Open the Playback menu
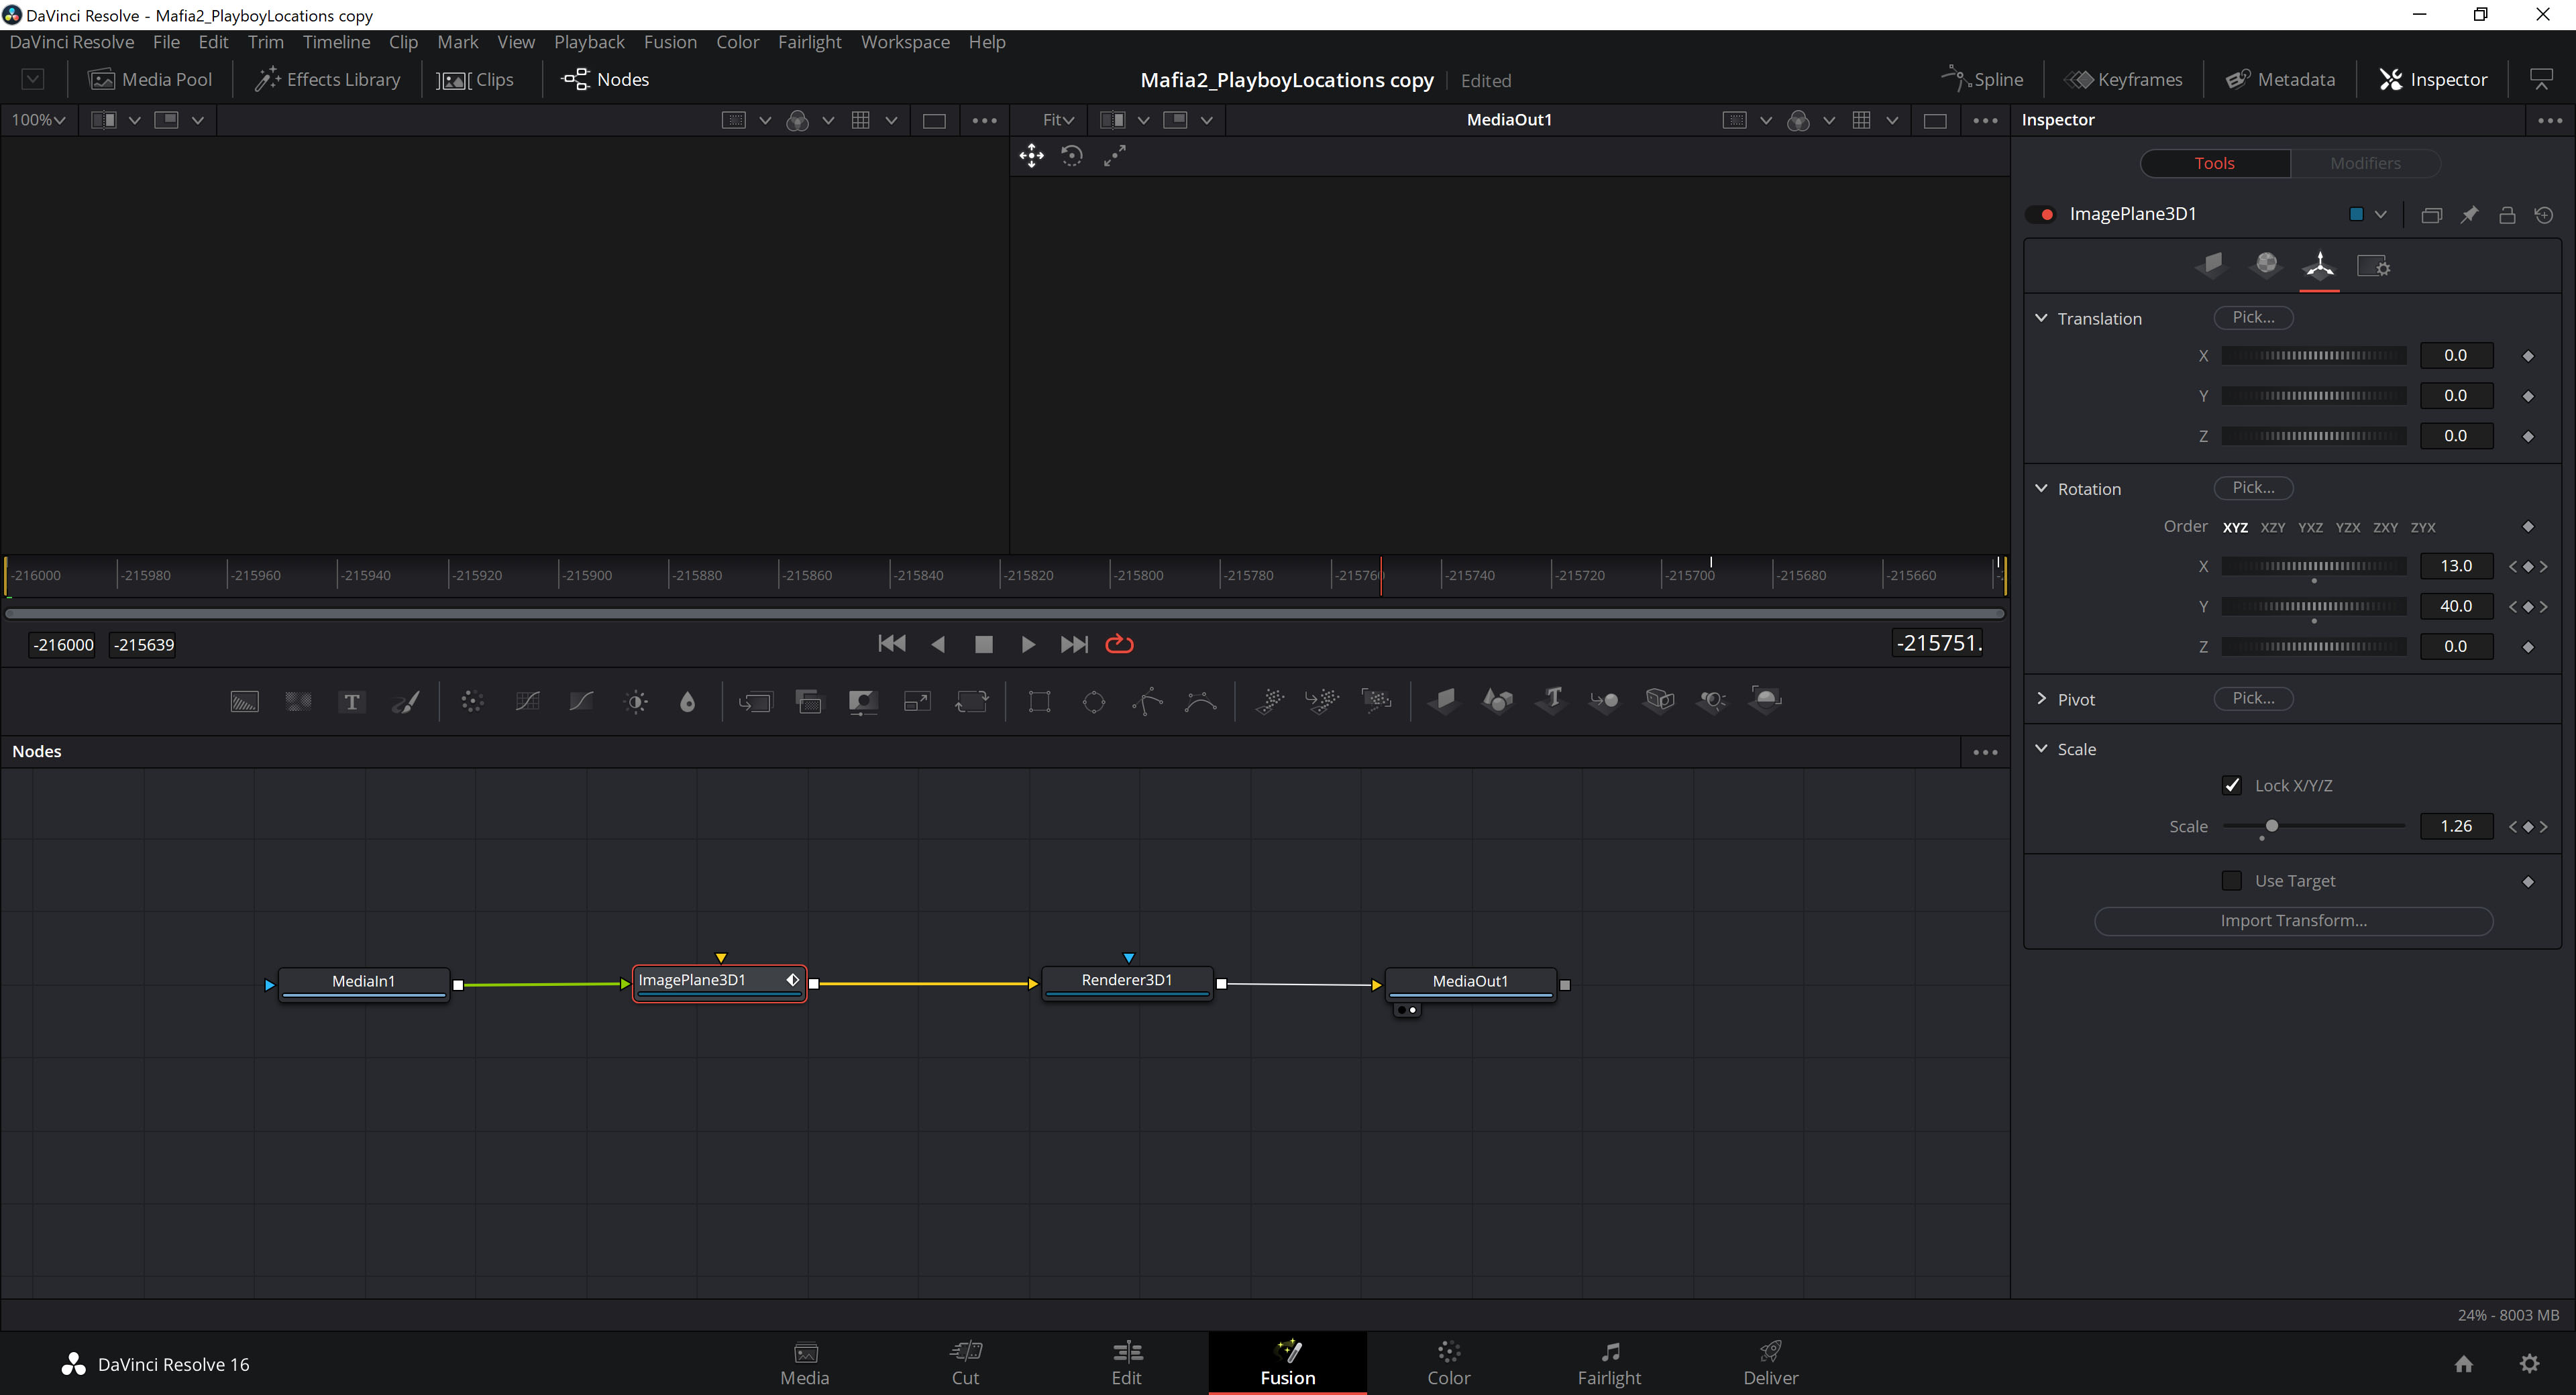This screenshot has height=1395, width=2576. click(x=589, y=42)
